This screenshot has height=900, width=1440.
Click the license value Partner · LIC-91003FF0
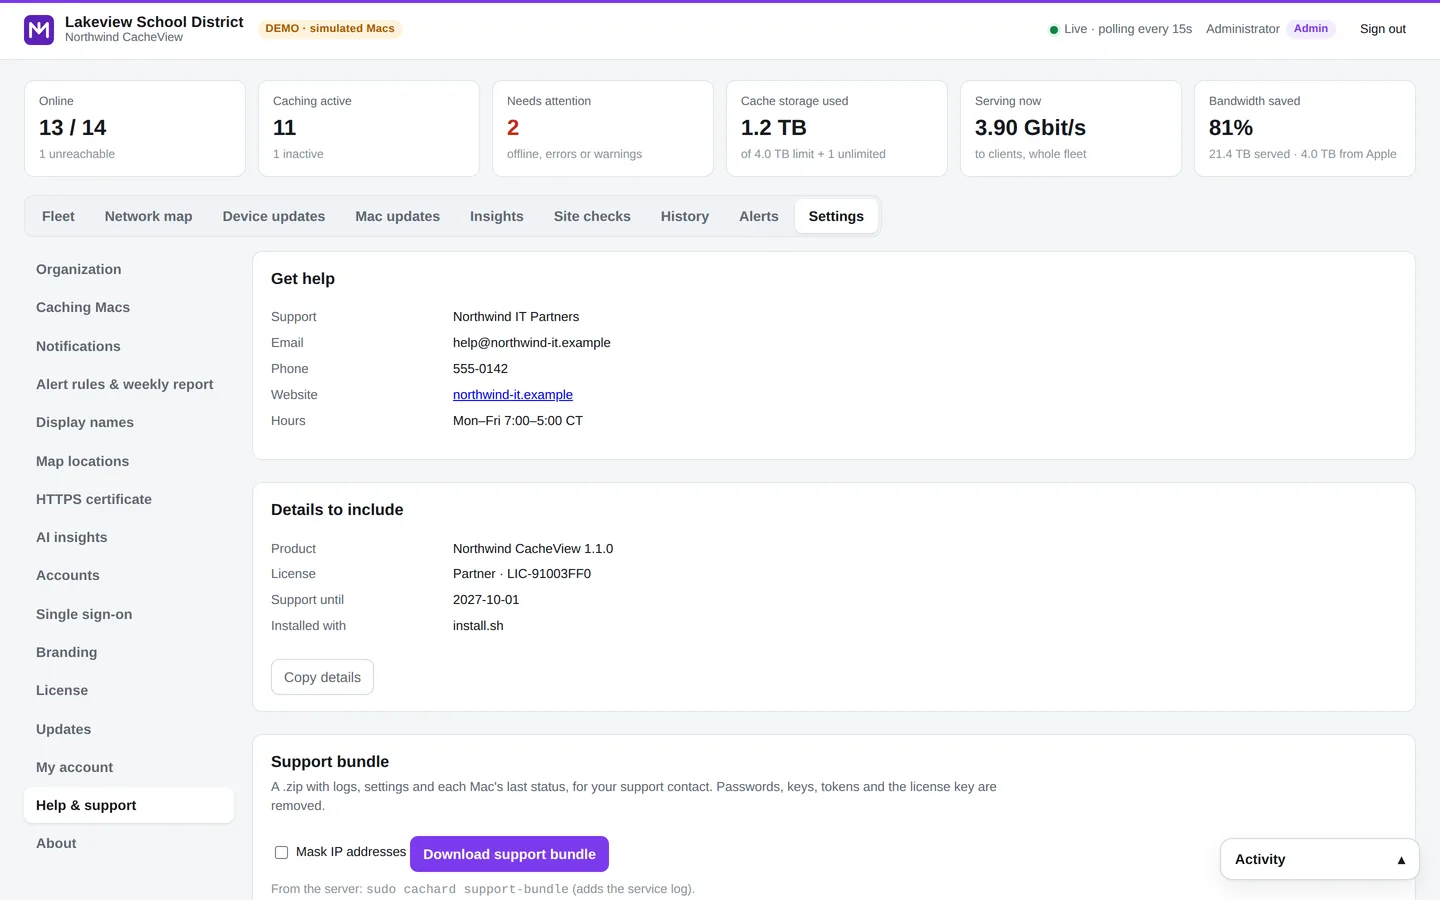(522, 574)
